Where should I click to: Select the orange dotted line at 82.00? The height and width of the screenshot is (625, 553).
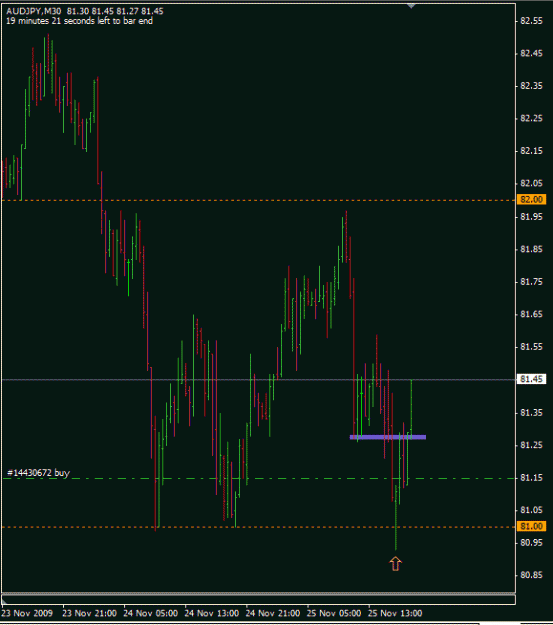click(258, 200)
